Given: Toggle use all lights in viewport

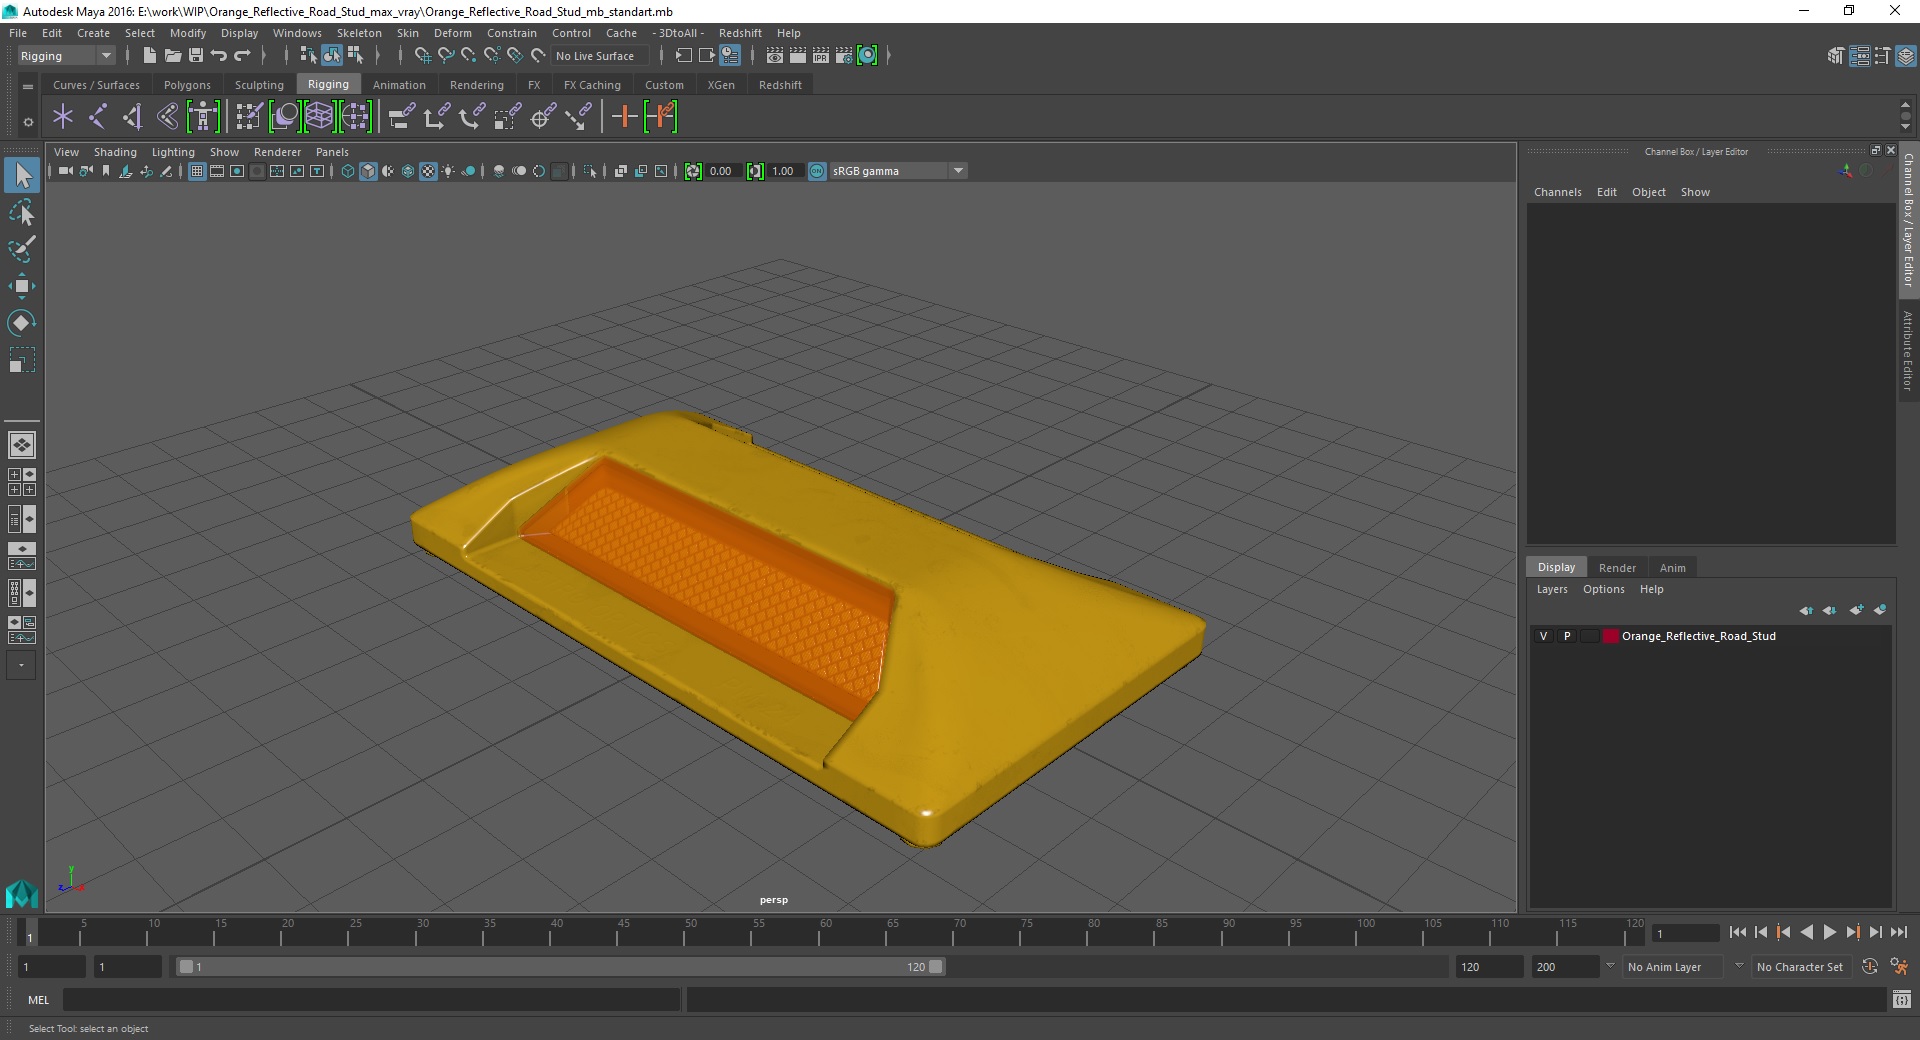Looking at the screenshot, I should [x=448, y=171].
